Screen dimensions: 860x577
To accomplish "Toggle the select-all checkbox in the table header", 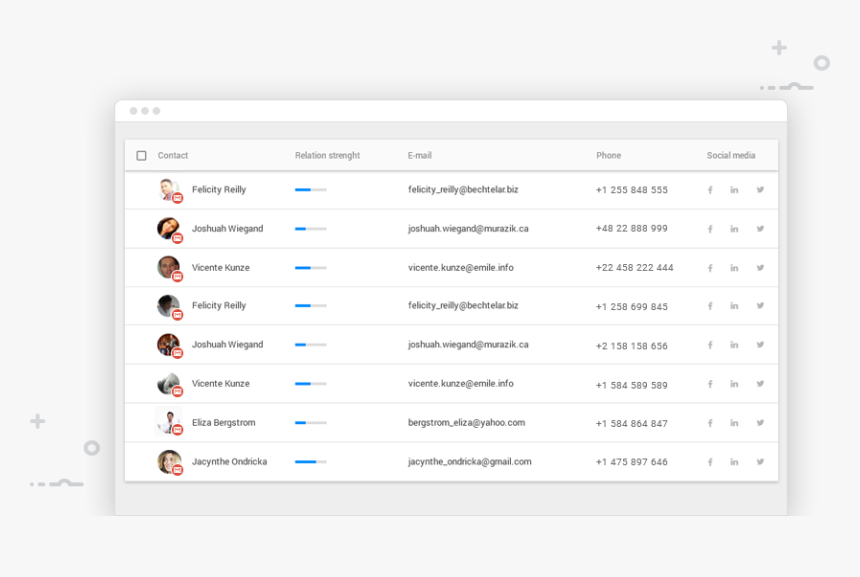I will [141, 156].
